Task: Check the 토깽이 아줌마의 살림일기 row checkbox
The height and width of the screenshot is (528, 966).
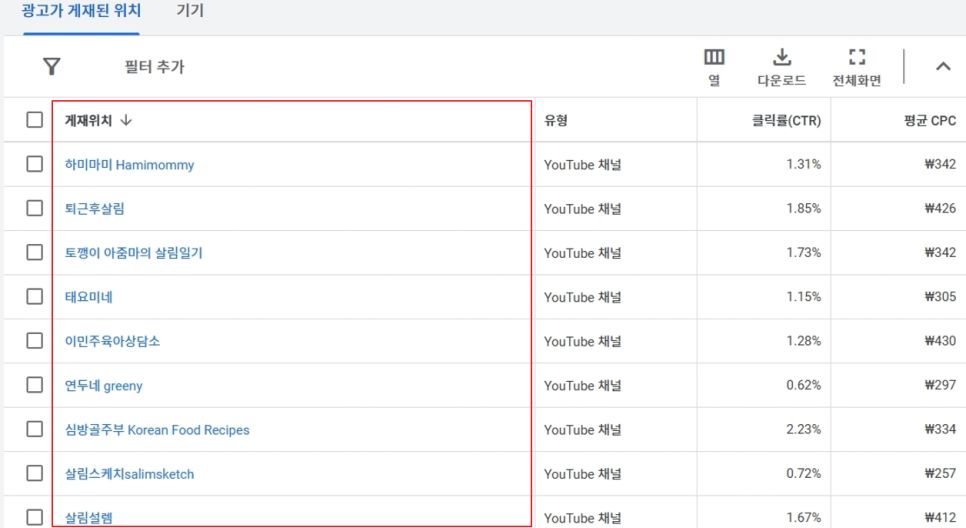Action: (34, 253)
